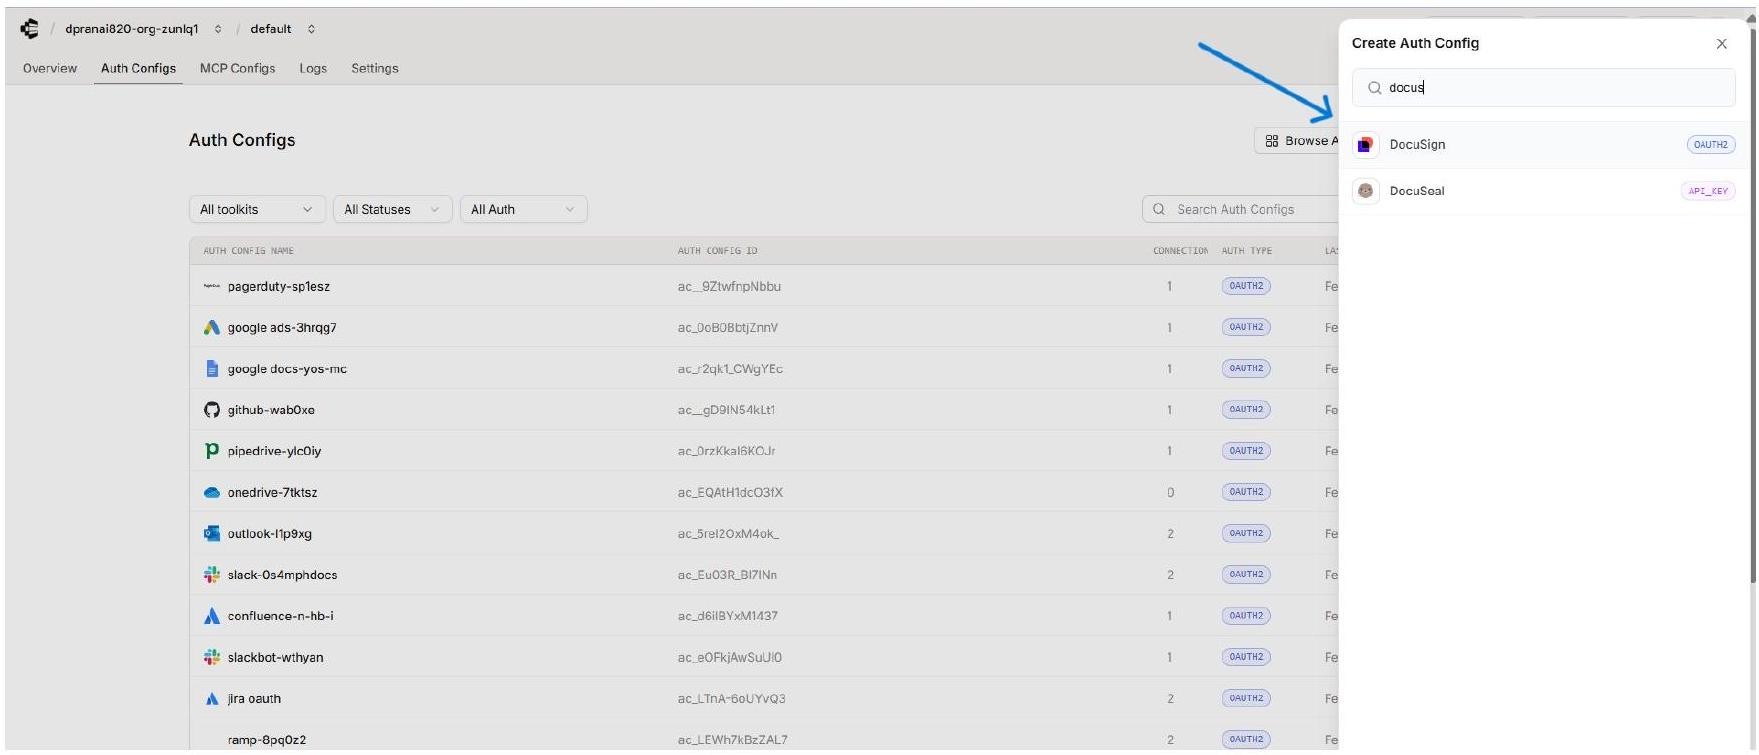1759x755 pixels.
Task: Switch to the Overview tab
Action: click(50, 68)
